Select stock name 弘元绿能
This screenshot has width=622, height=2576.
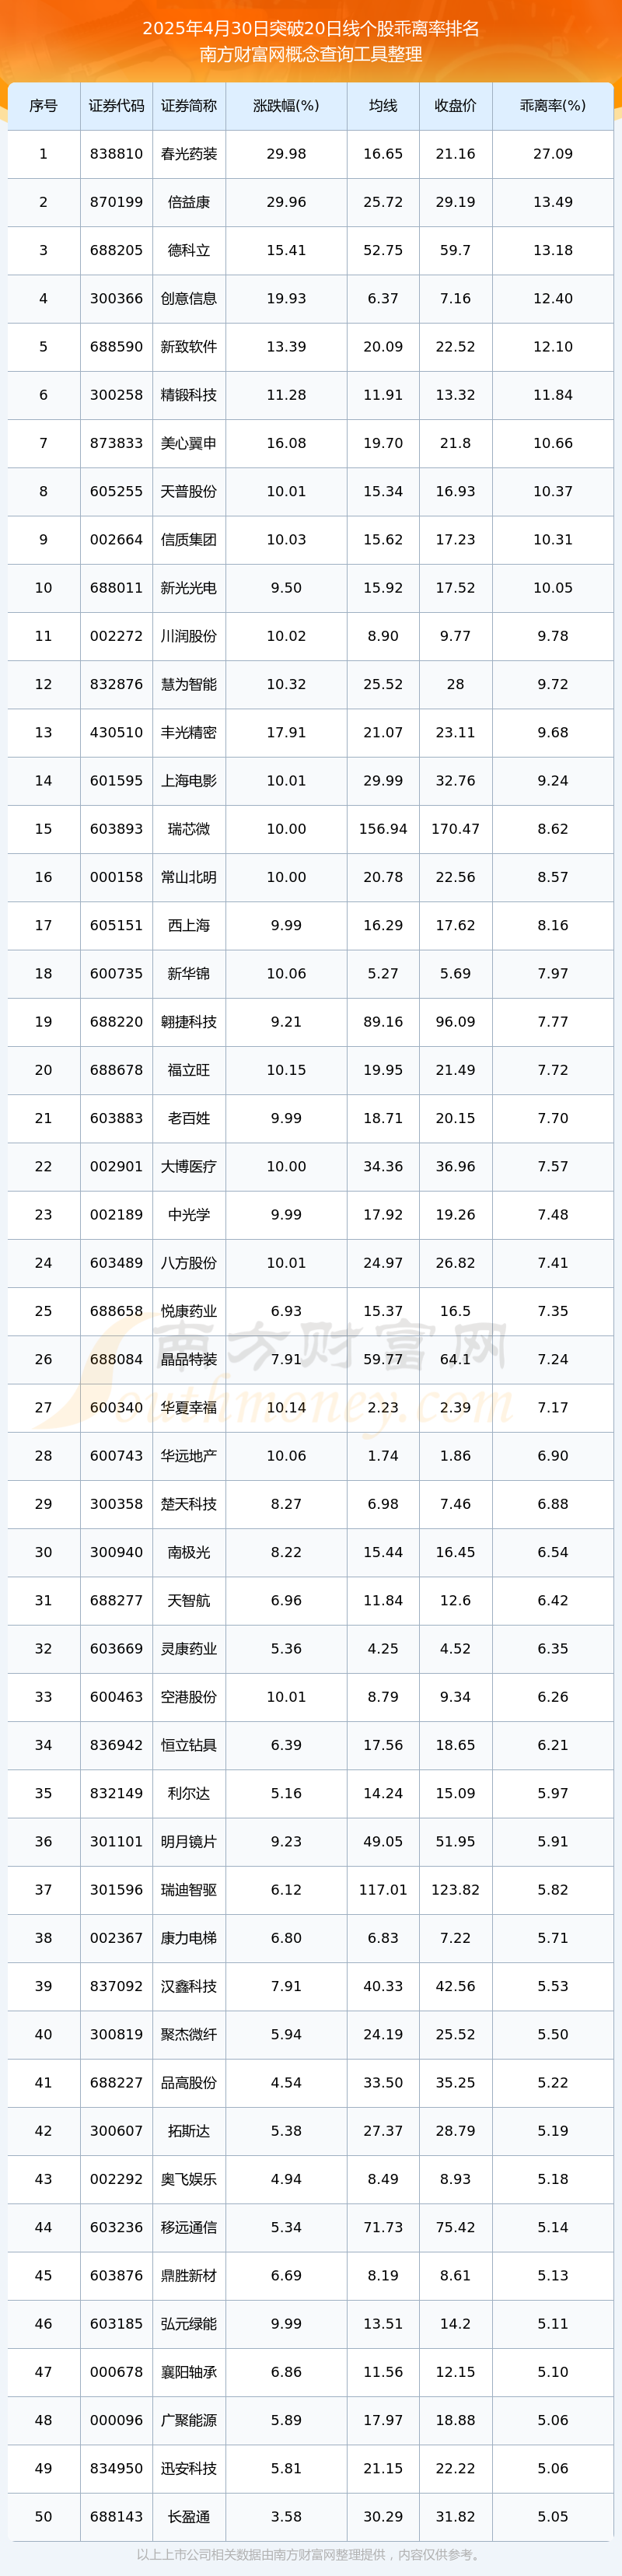(x=189, y=2323)
